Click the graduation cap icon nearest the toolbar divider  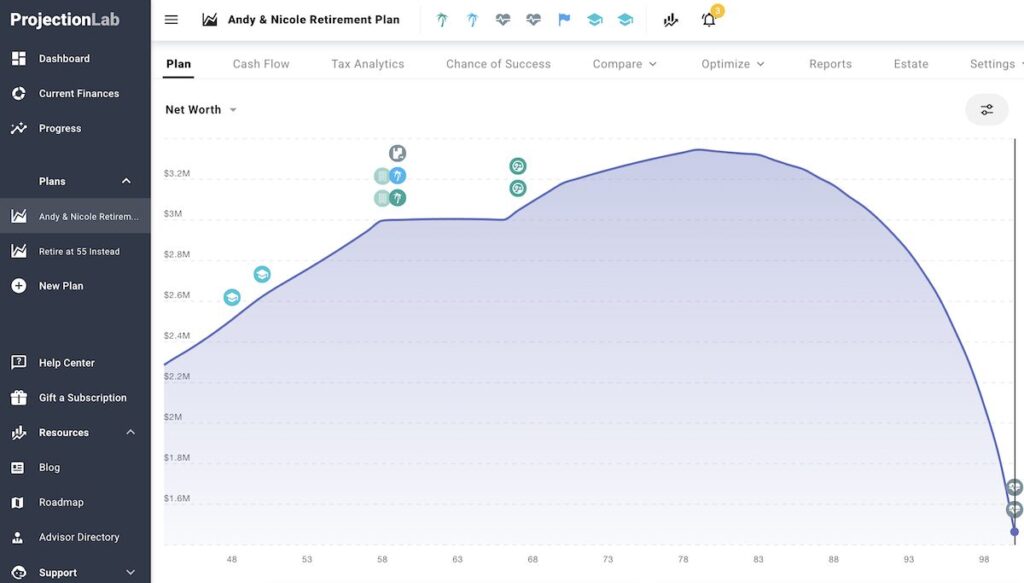tap(626, 20)
